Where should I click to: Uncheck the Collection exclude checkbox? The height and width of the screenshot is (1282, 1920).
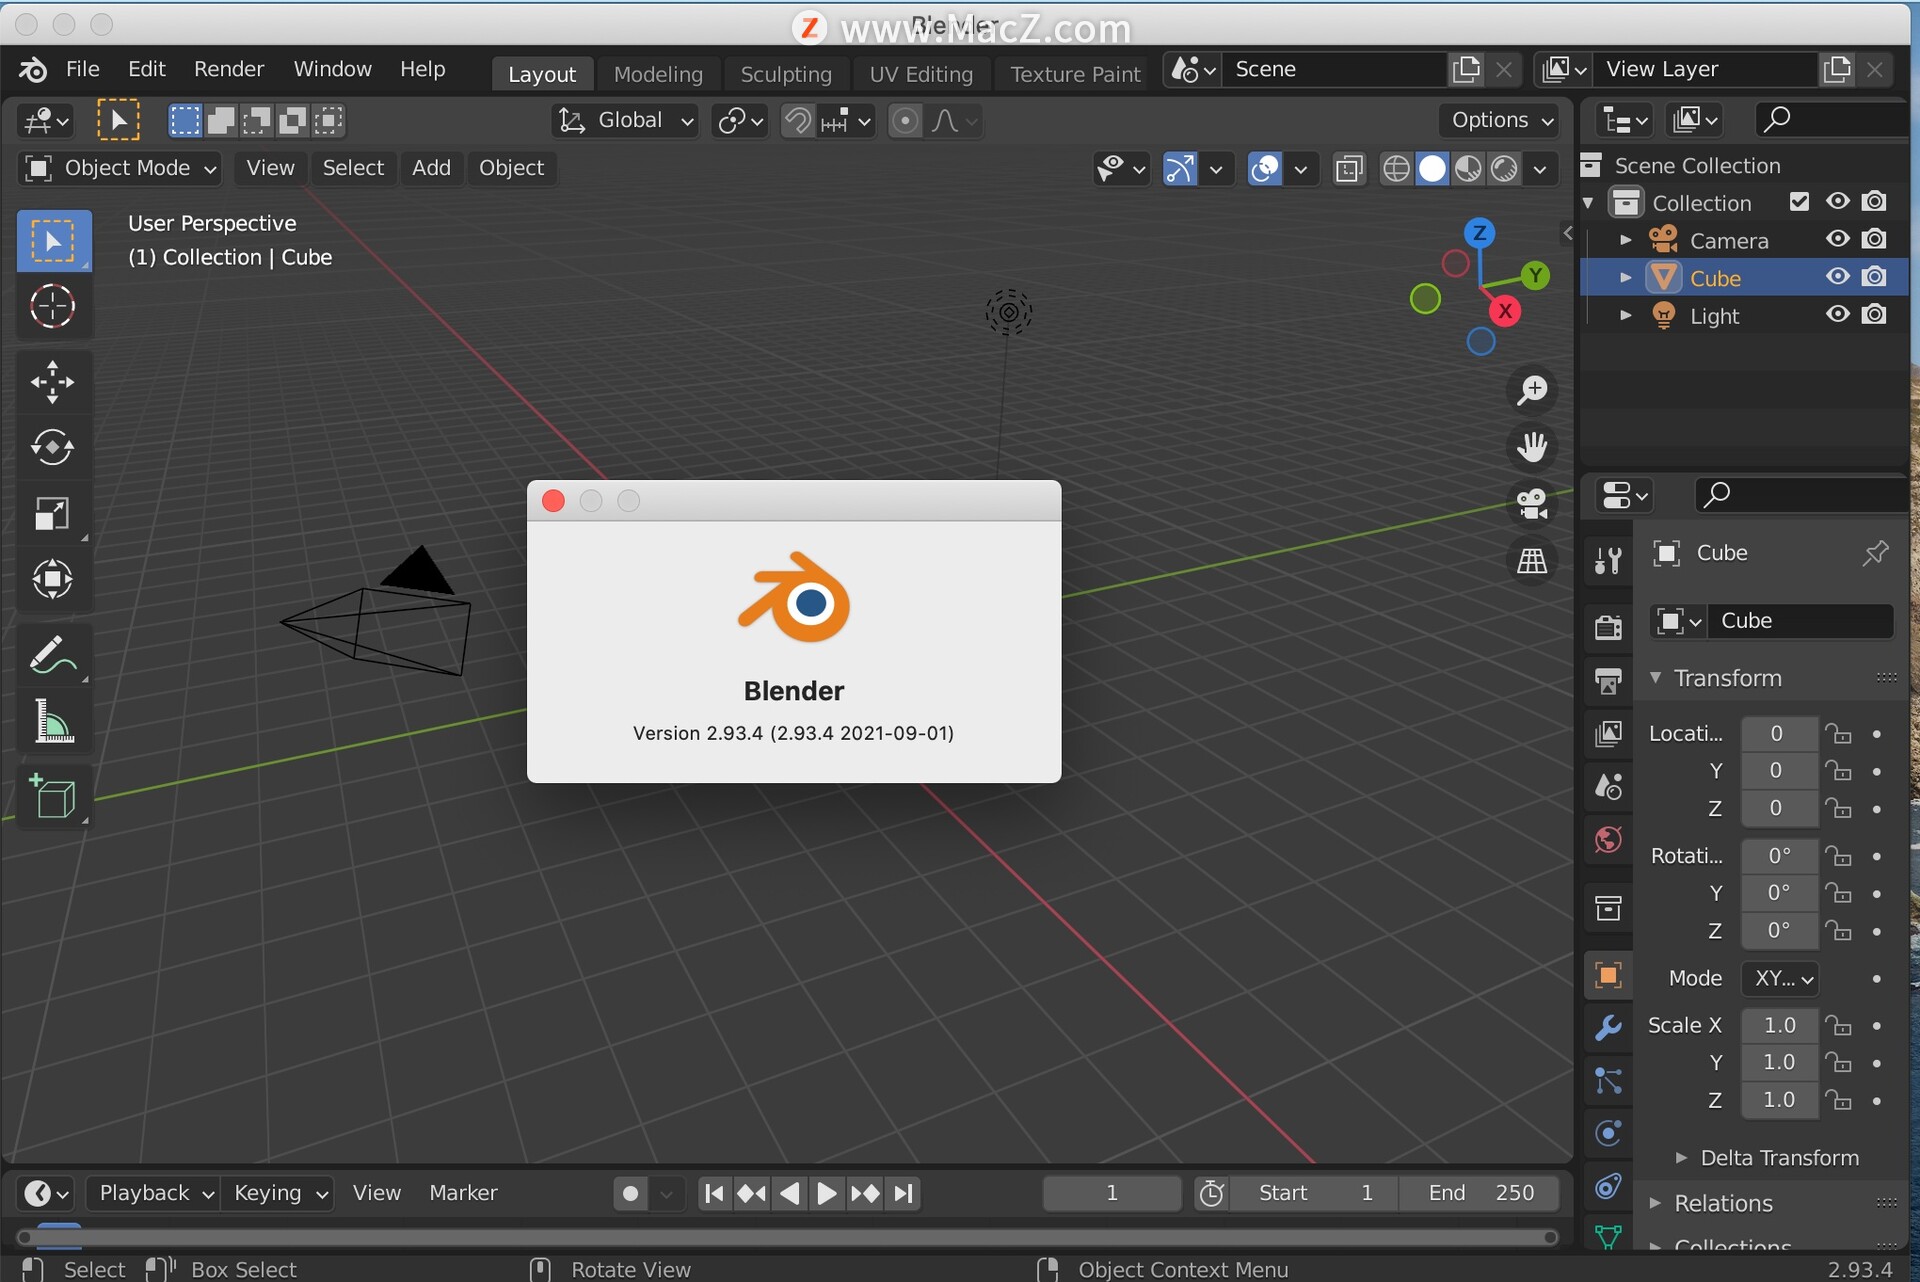pos(1799,202)
